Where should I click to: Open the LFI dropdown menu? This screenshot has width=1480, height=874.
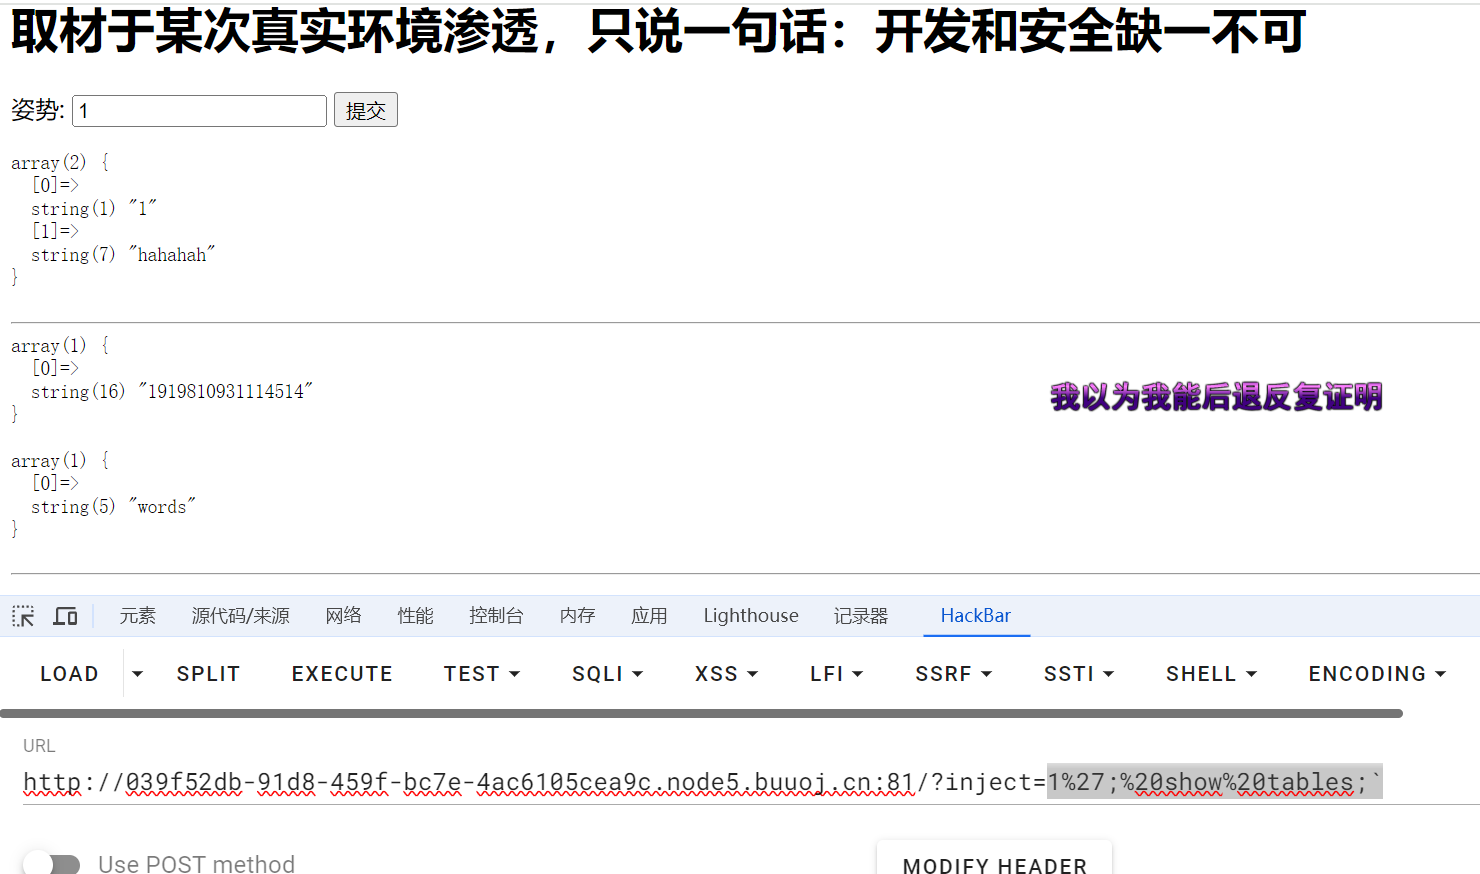click(x=836, y=674)
